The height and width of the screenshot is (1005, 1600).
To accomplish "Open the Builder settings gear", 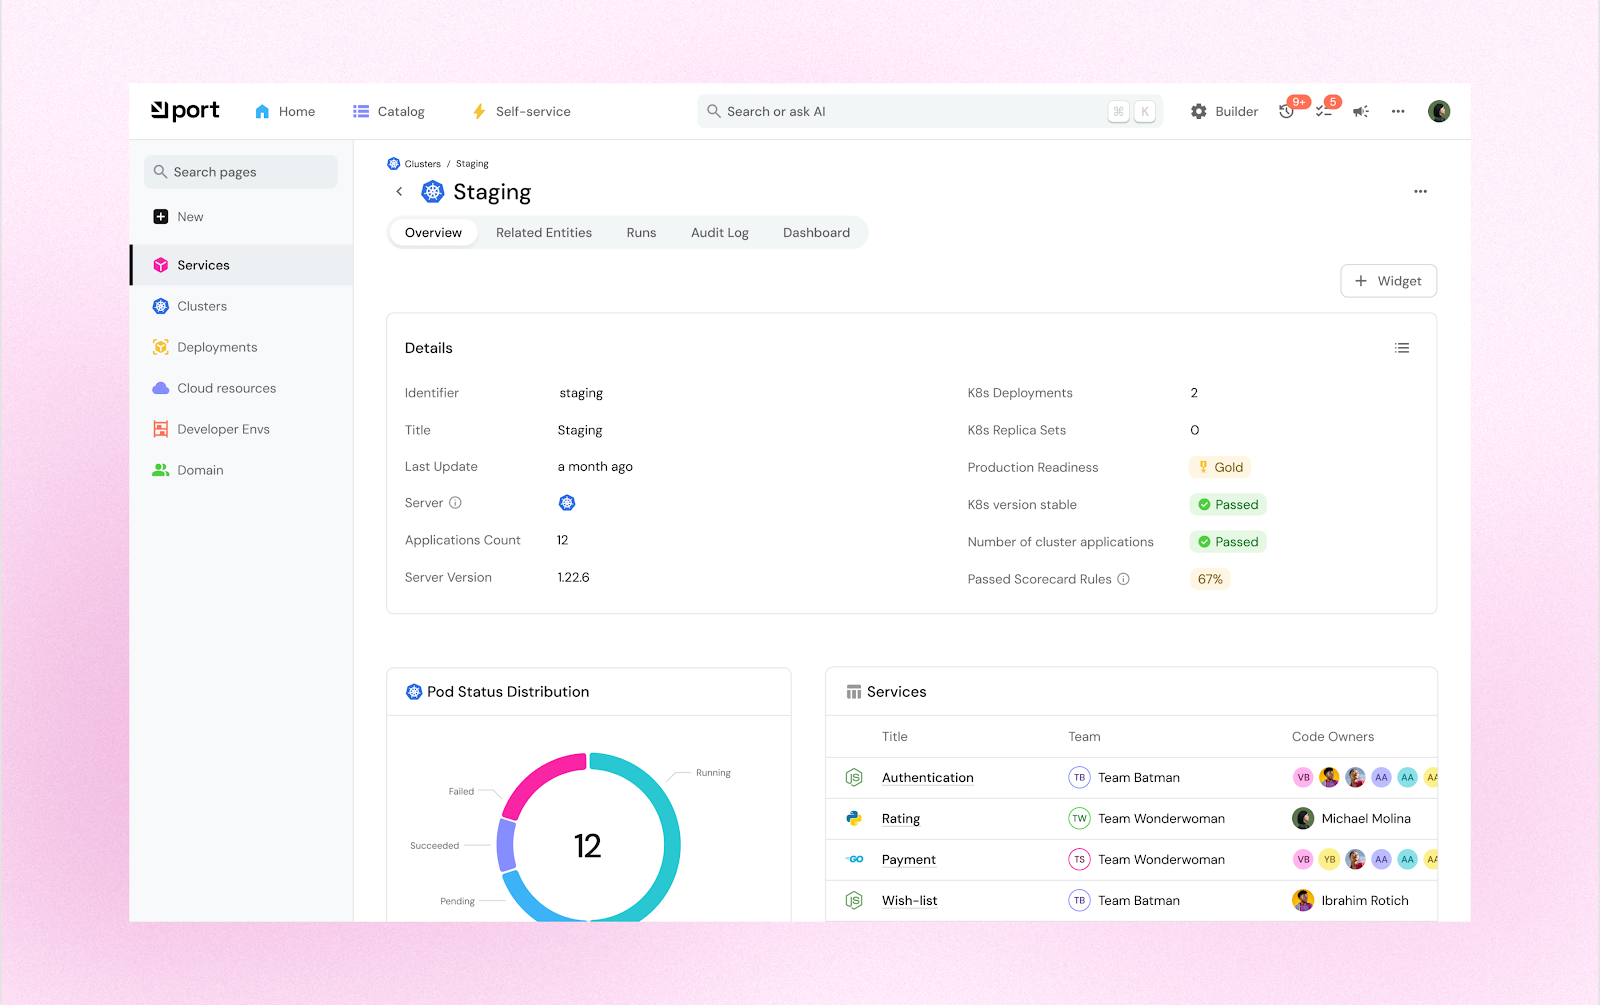I will pos(1199,111).
